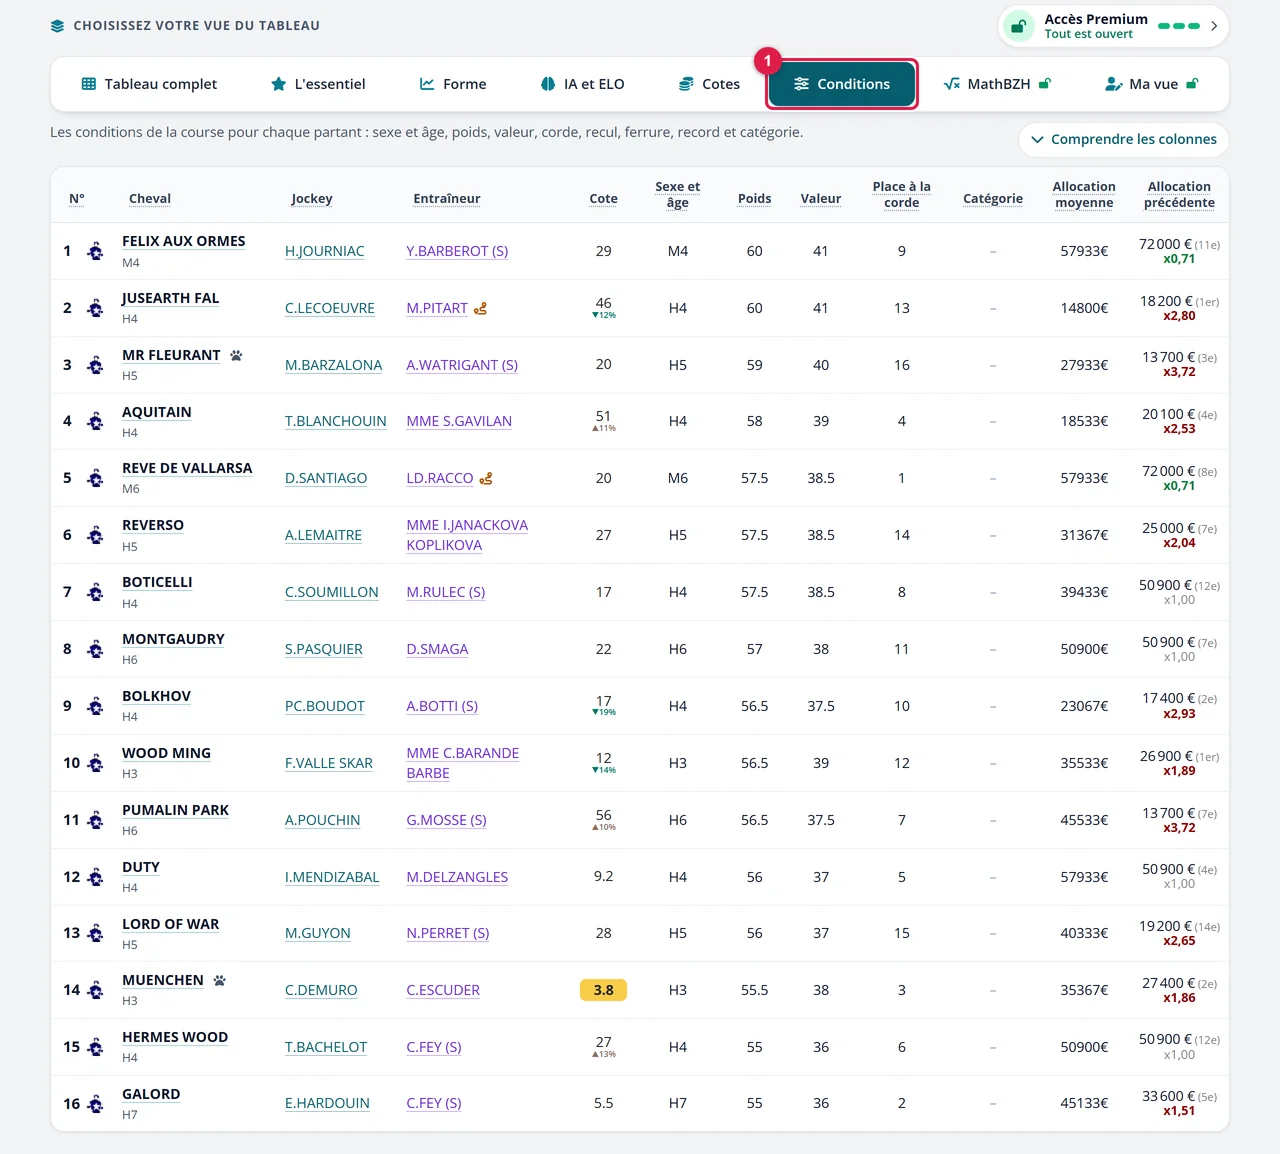Click the stacked layers icon by CHOISISSEZ VOTRE VUE
This screenshot has width=1280, height=1154.
[57, 26]
